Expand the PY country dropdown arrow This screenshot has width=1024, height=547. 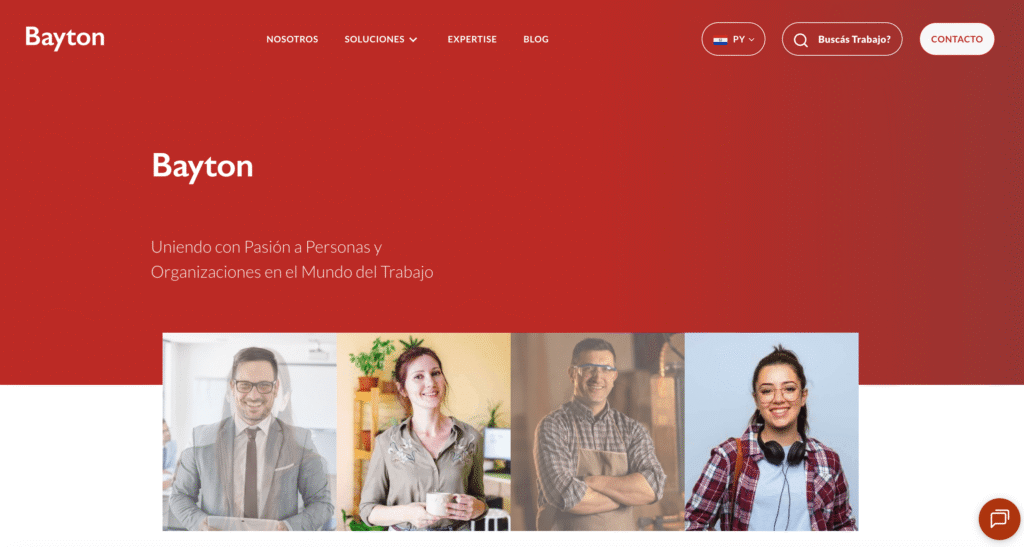click(751, 40)
